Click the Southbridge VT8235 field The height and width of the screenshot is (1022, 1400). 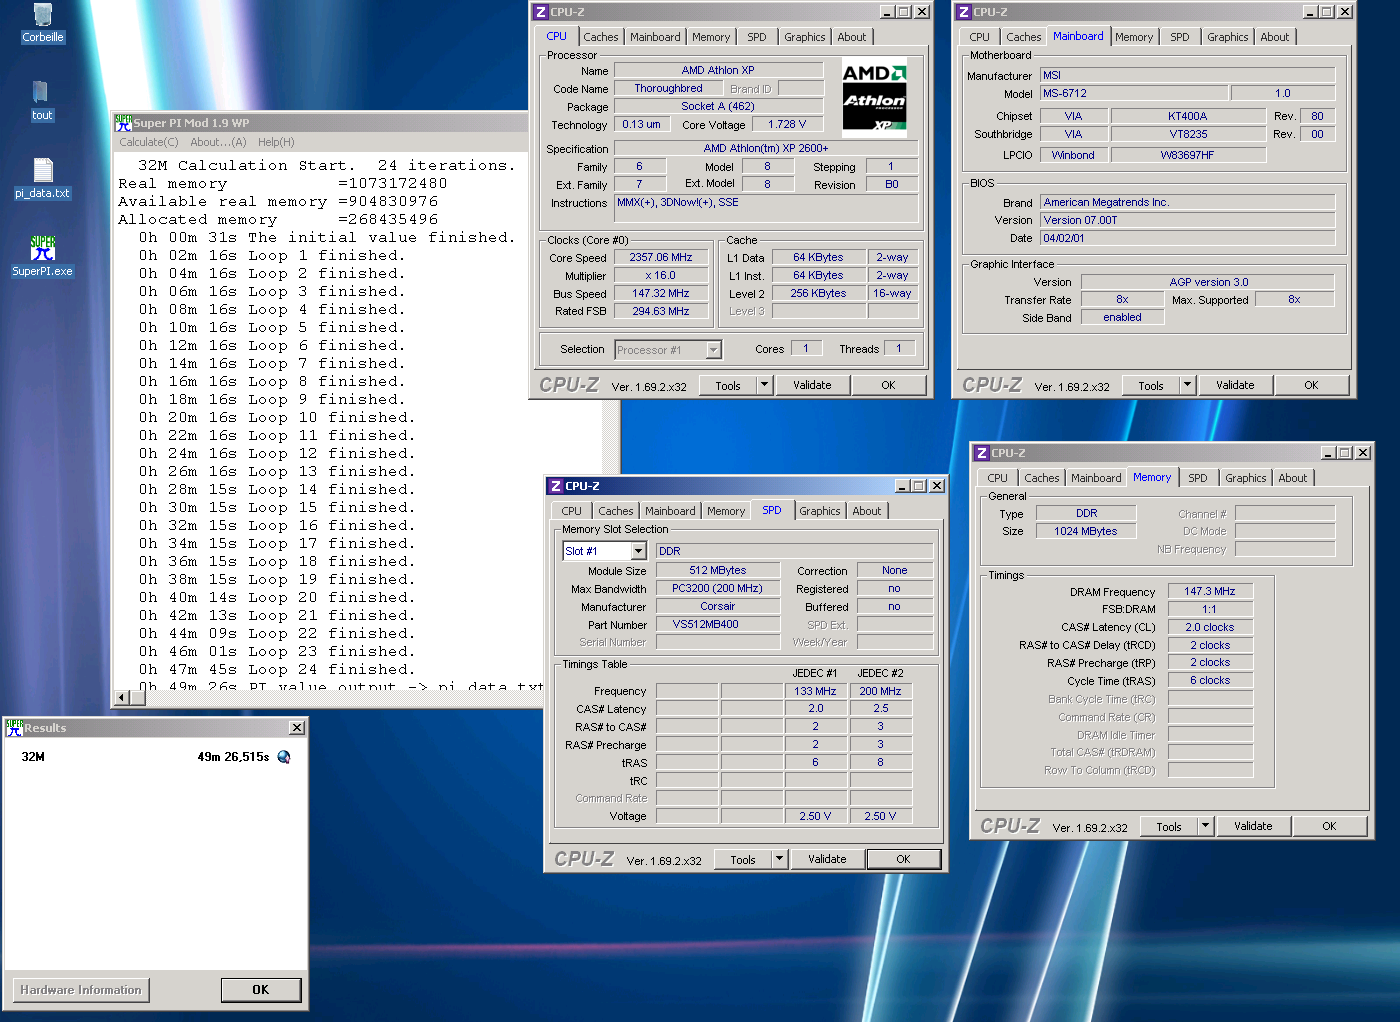1187,134
